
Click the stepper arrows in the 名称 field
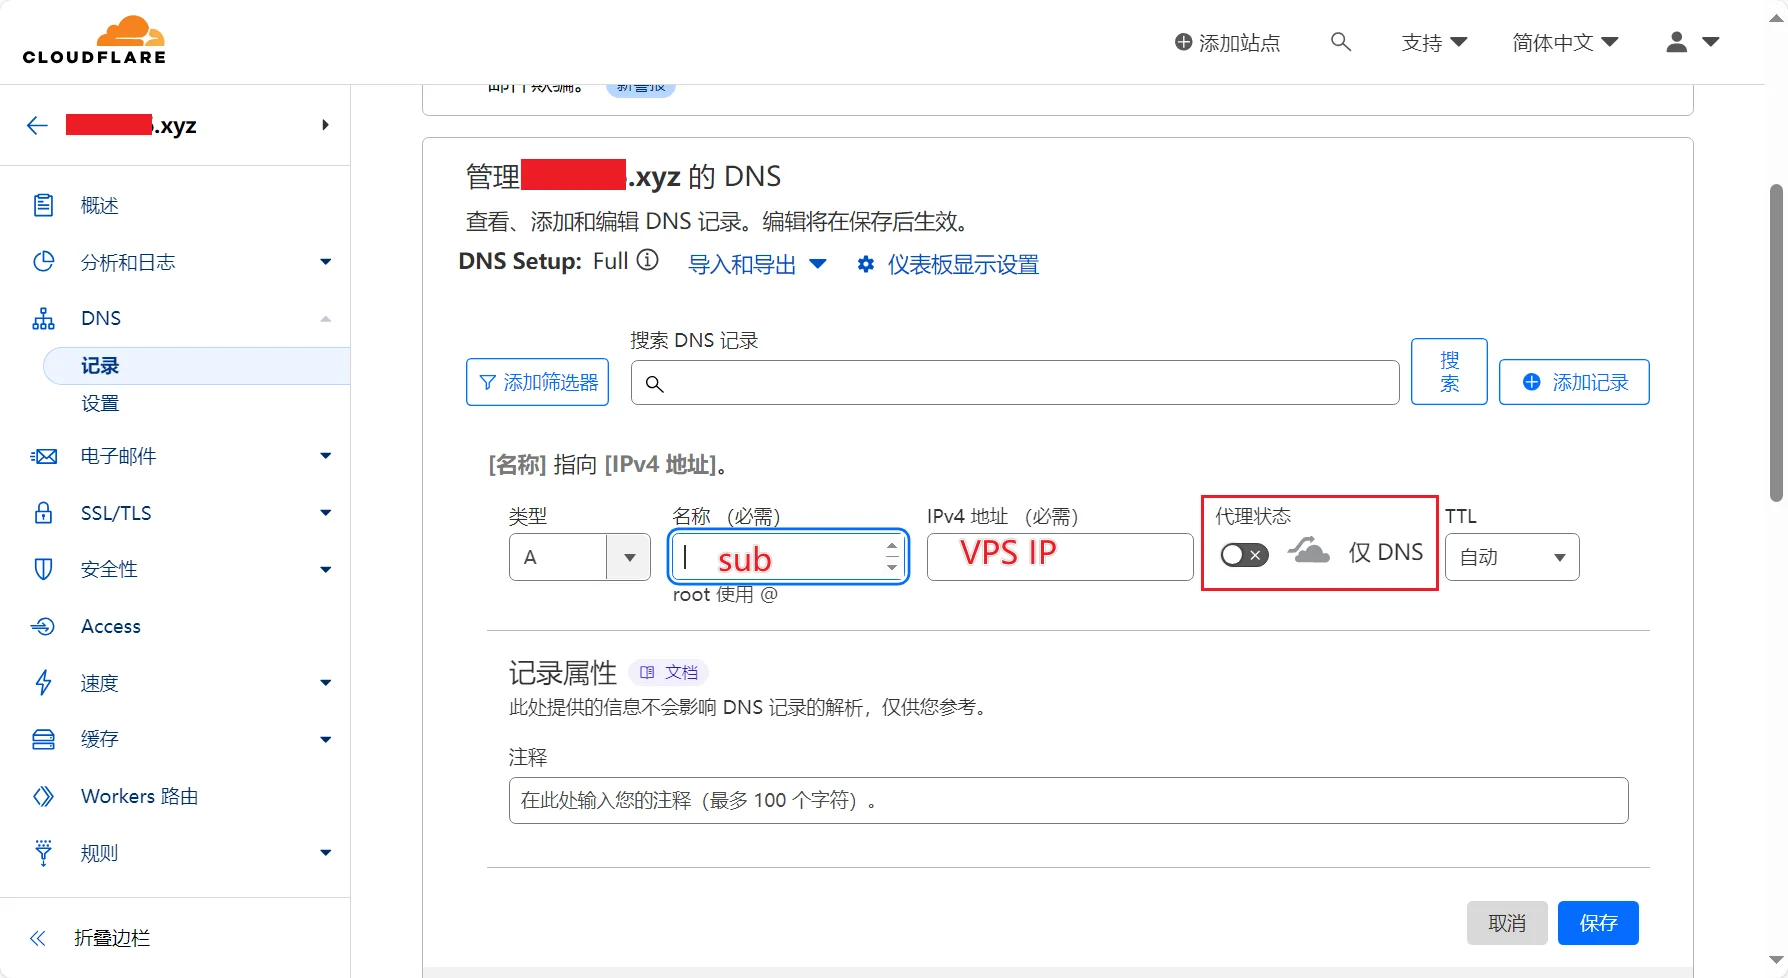point(892,557)
